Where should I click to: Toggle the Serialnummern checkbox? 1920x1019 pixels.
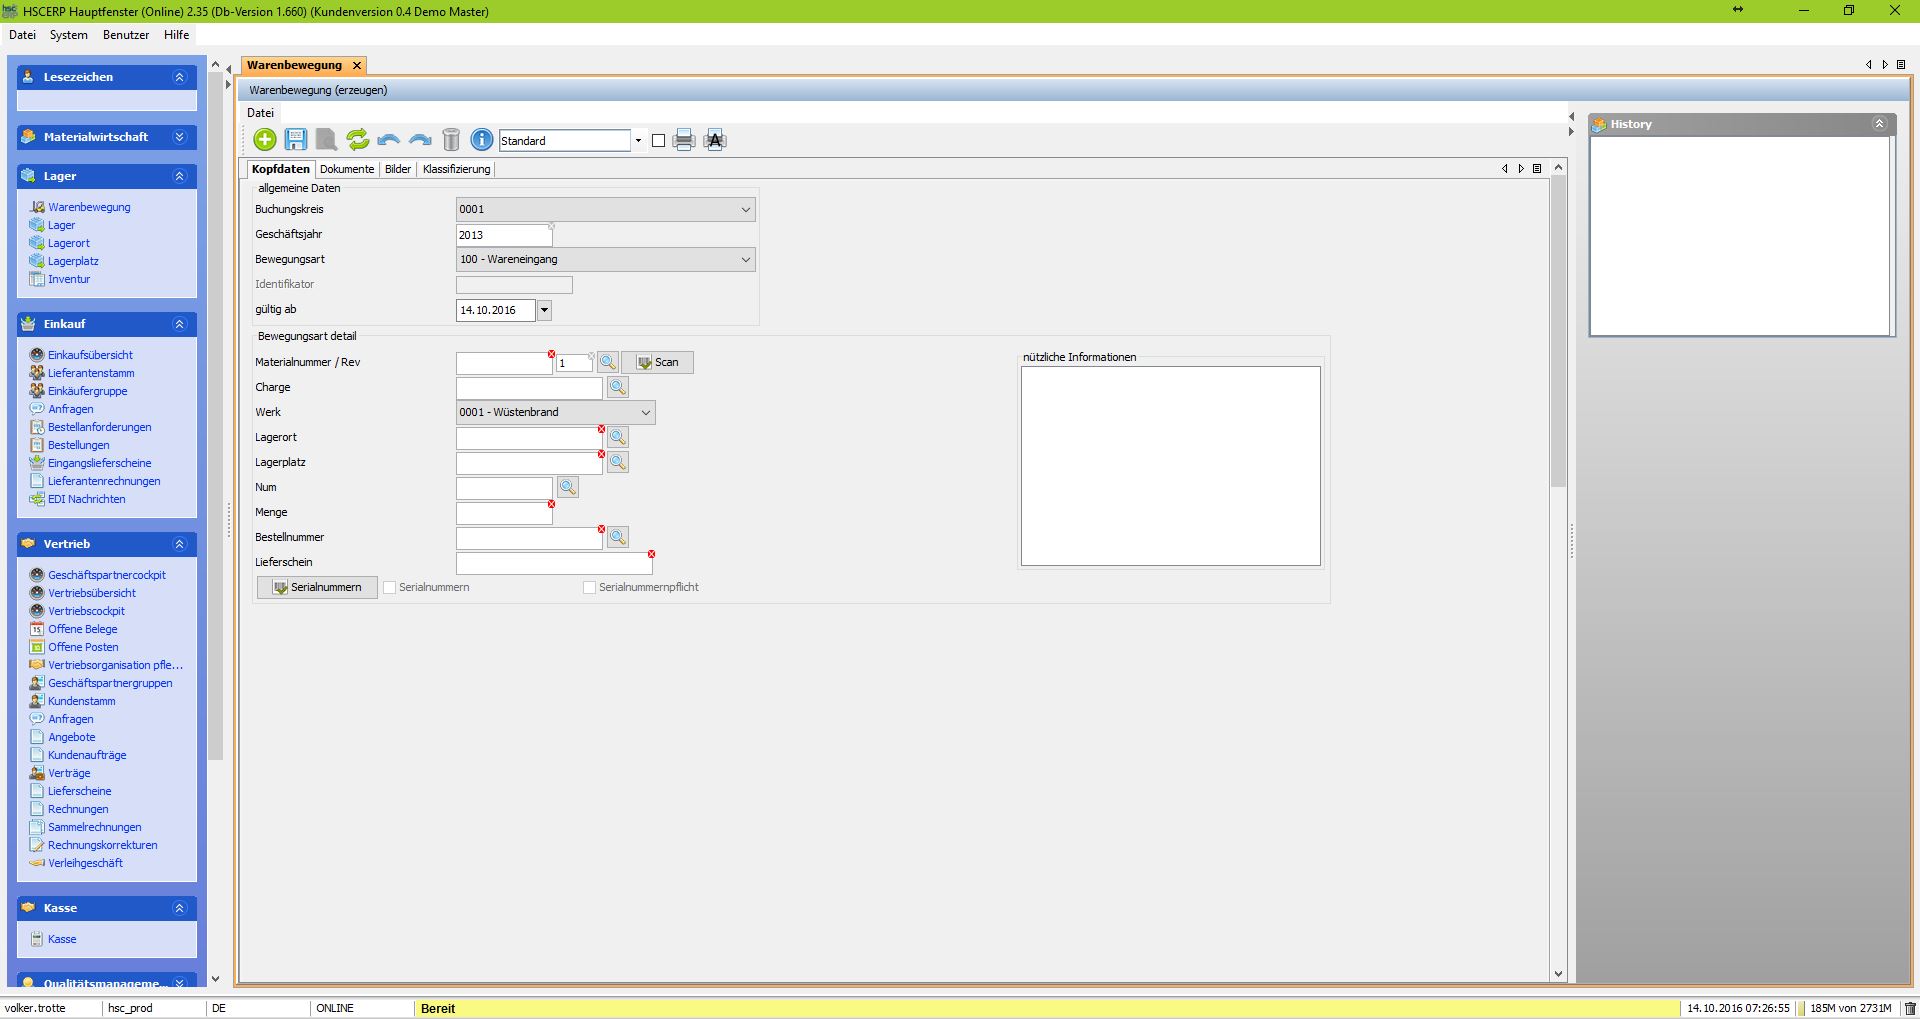tap(390, 588)
